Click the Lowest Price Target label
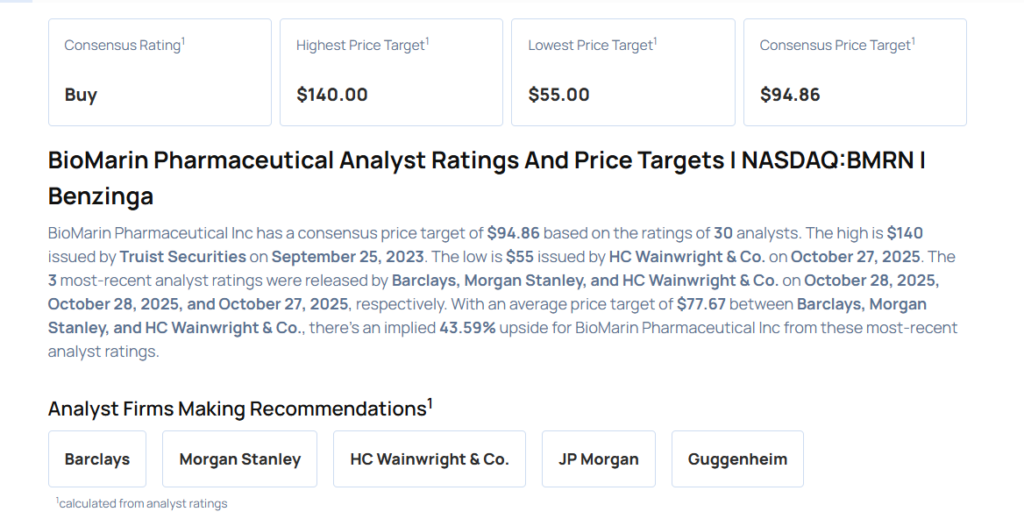1024x526 pixels. [x=591, y=46]
